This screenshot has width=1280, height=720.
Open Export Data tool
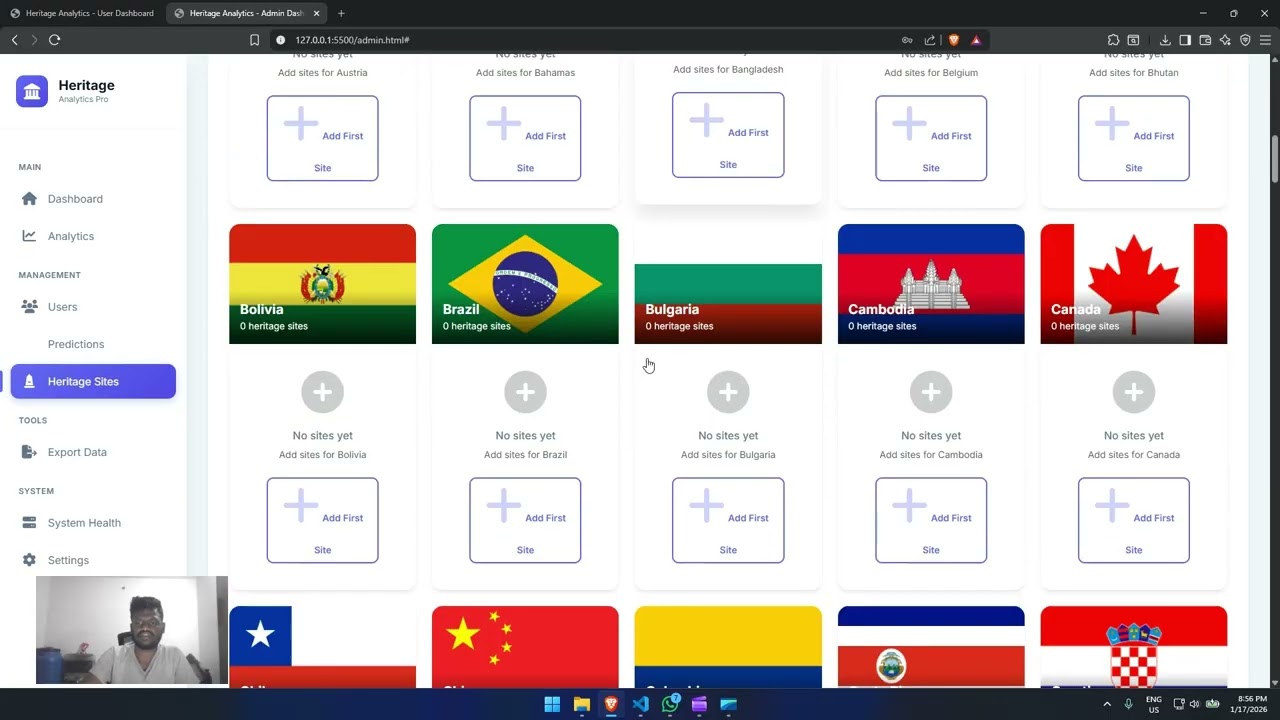93,452
